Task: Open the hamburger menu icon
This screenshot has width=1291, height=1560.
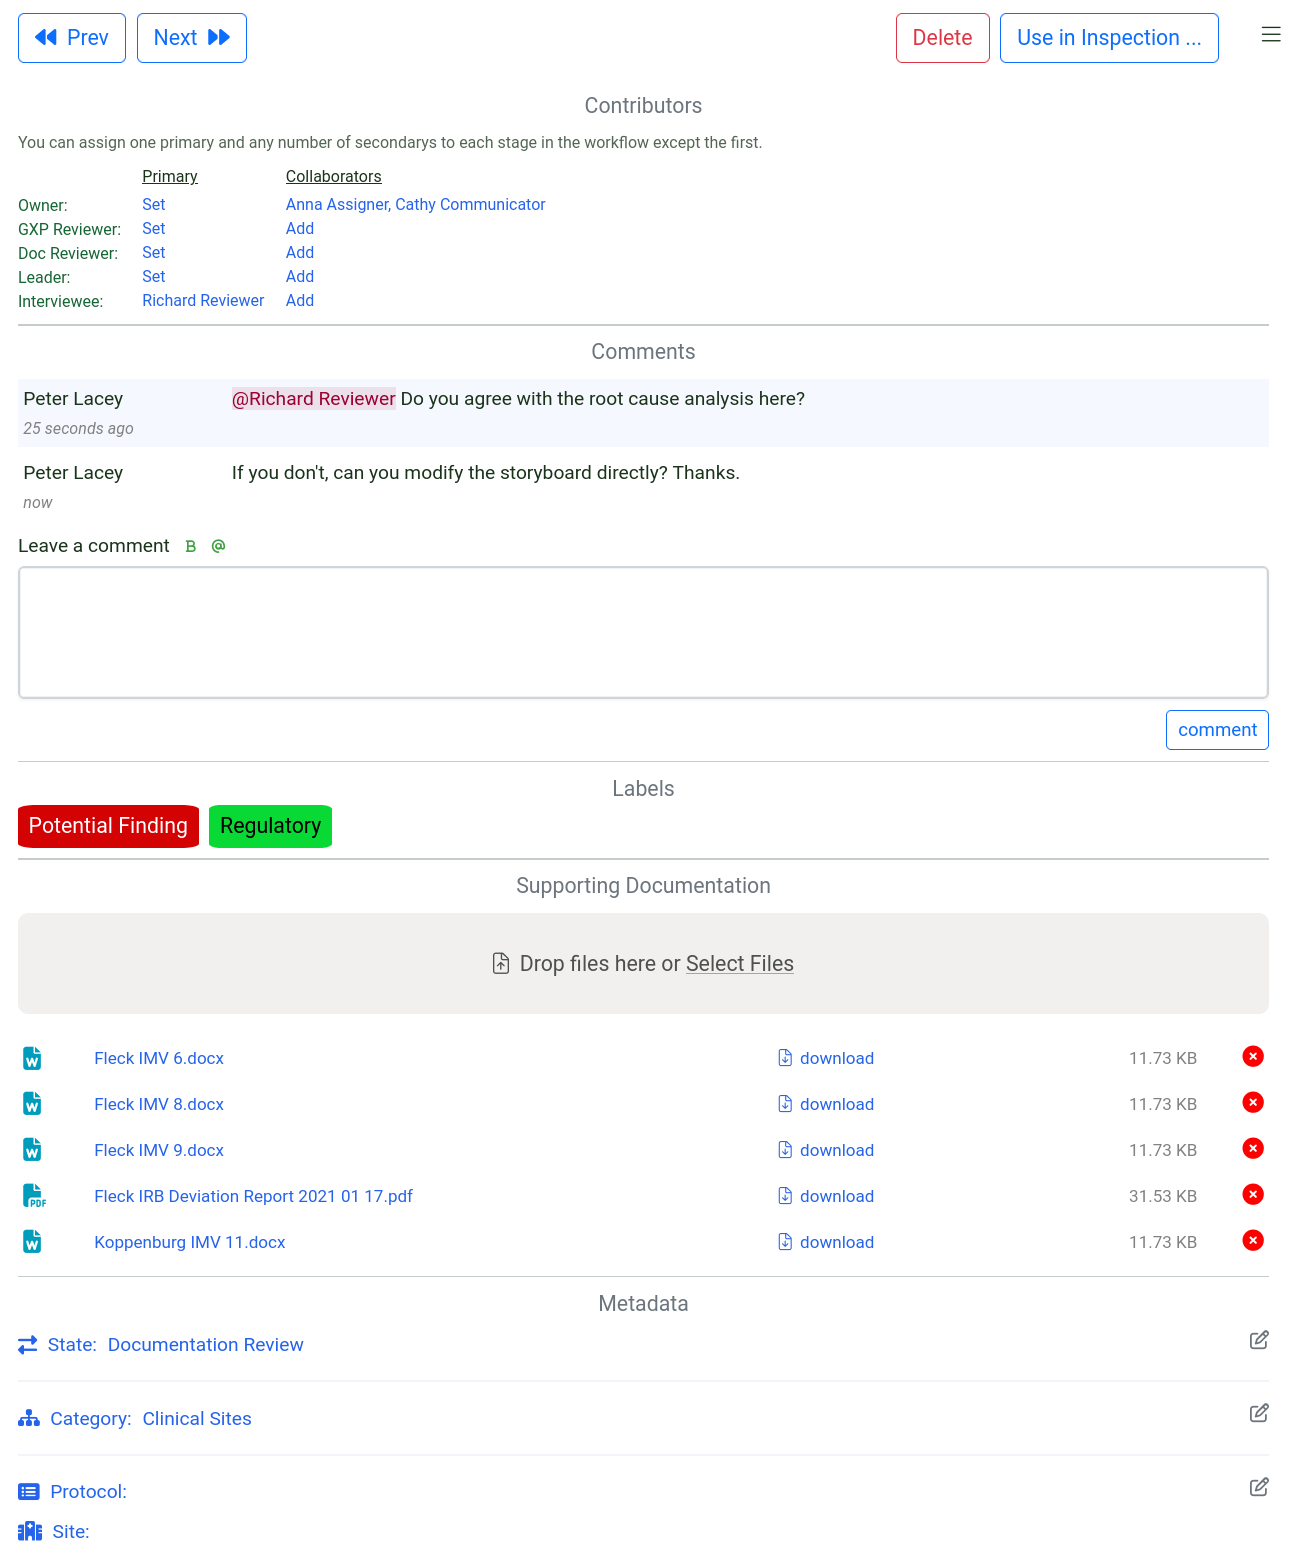Action: [1270, 36]
